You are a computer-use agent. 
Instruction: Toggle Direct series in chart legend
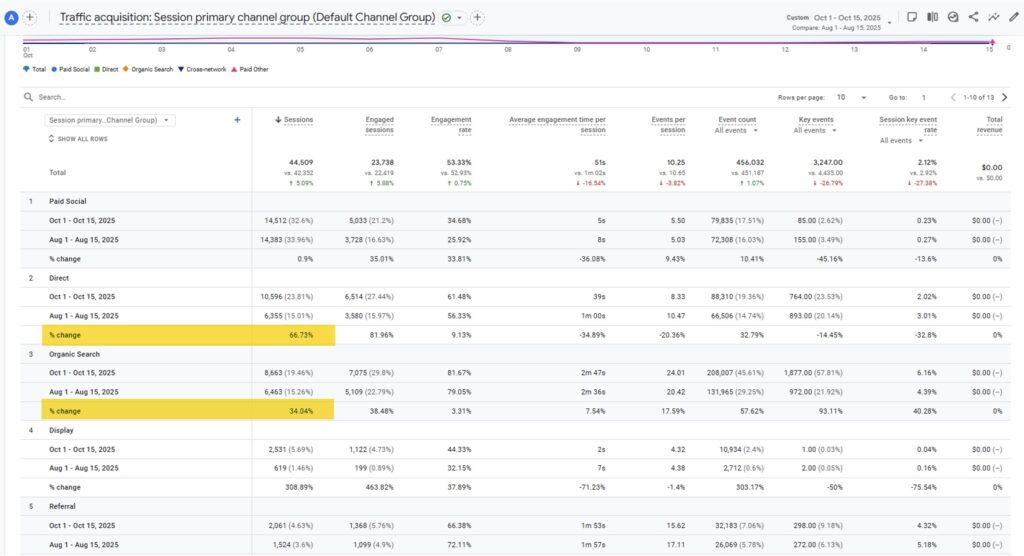[x=107, y=69]
